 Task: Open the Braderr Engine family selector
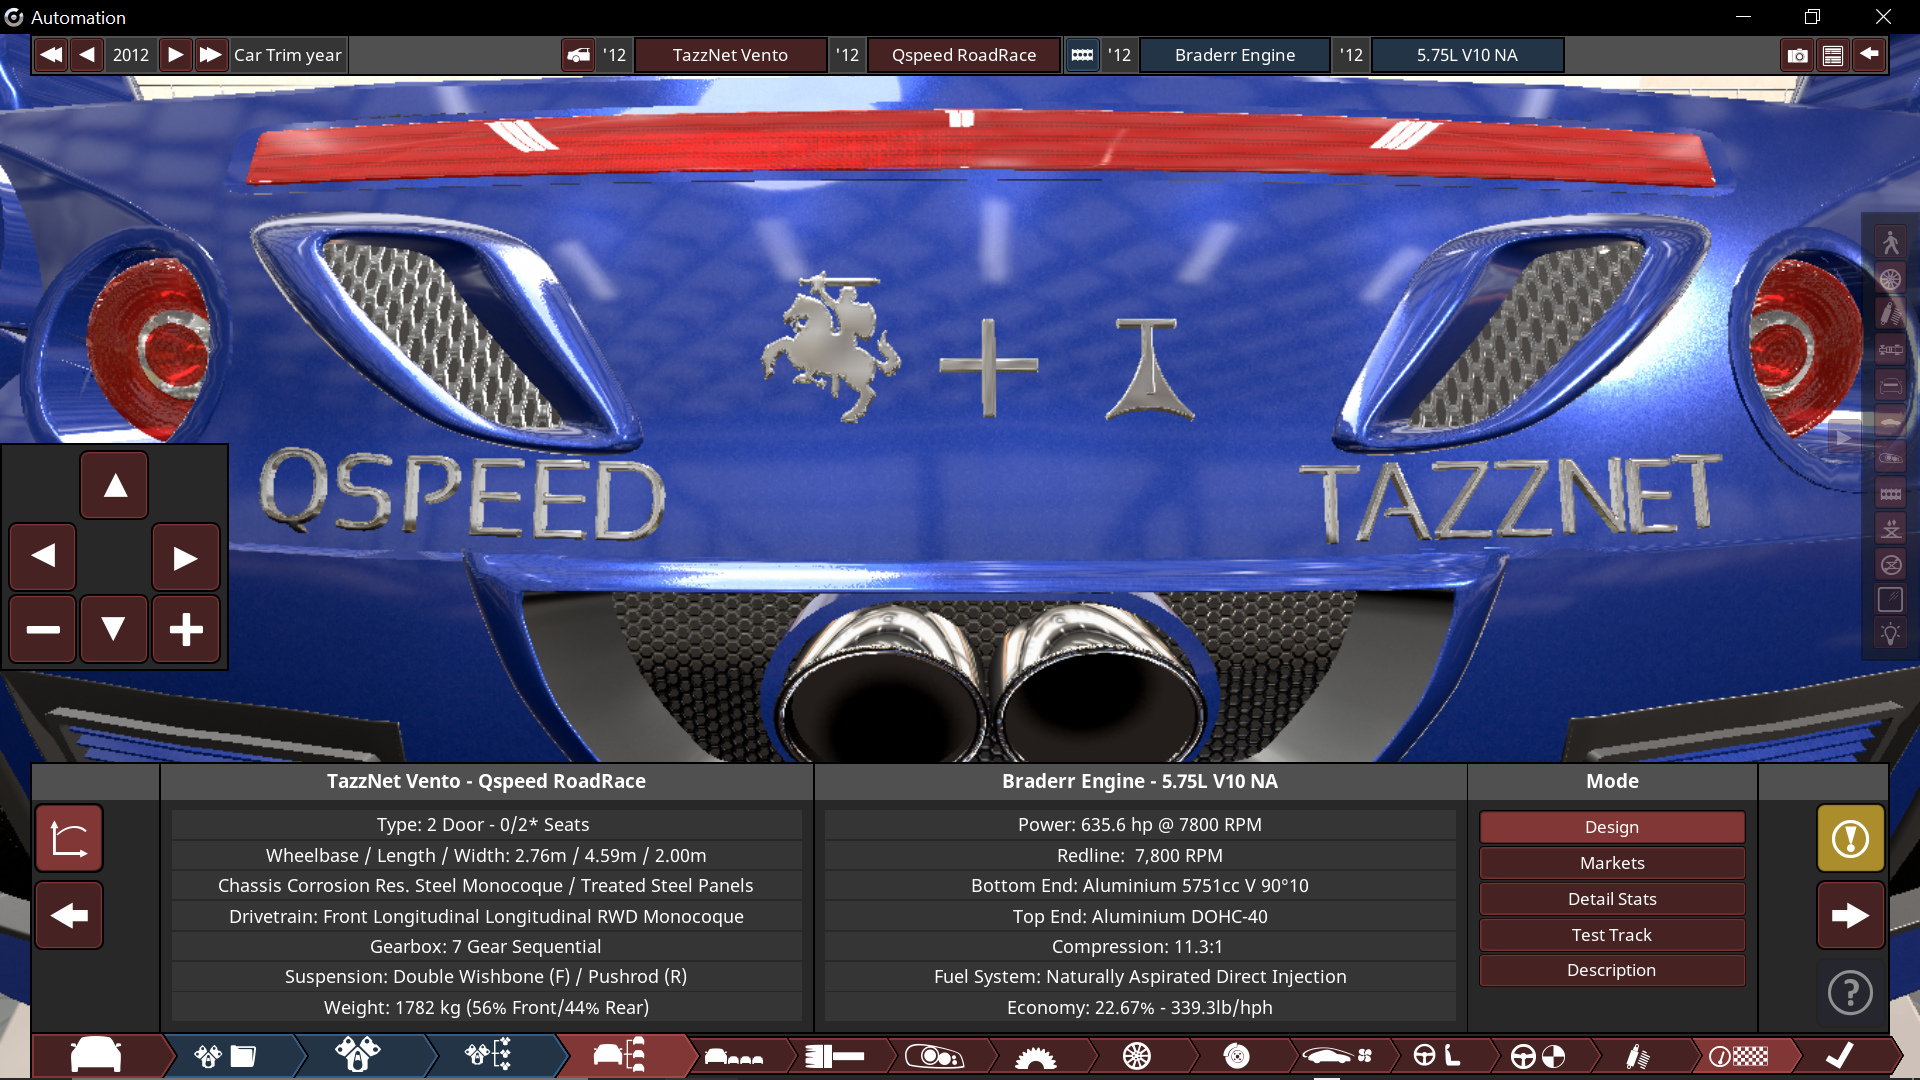[x=1235, y=55]
